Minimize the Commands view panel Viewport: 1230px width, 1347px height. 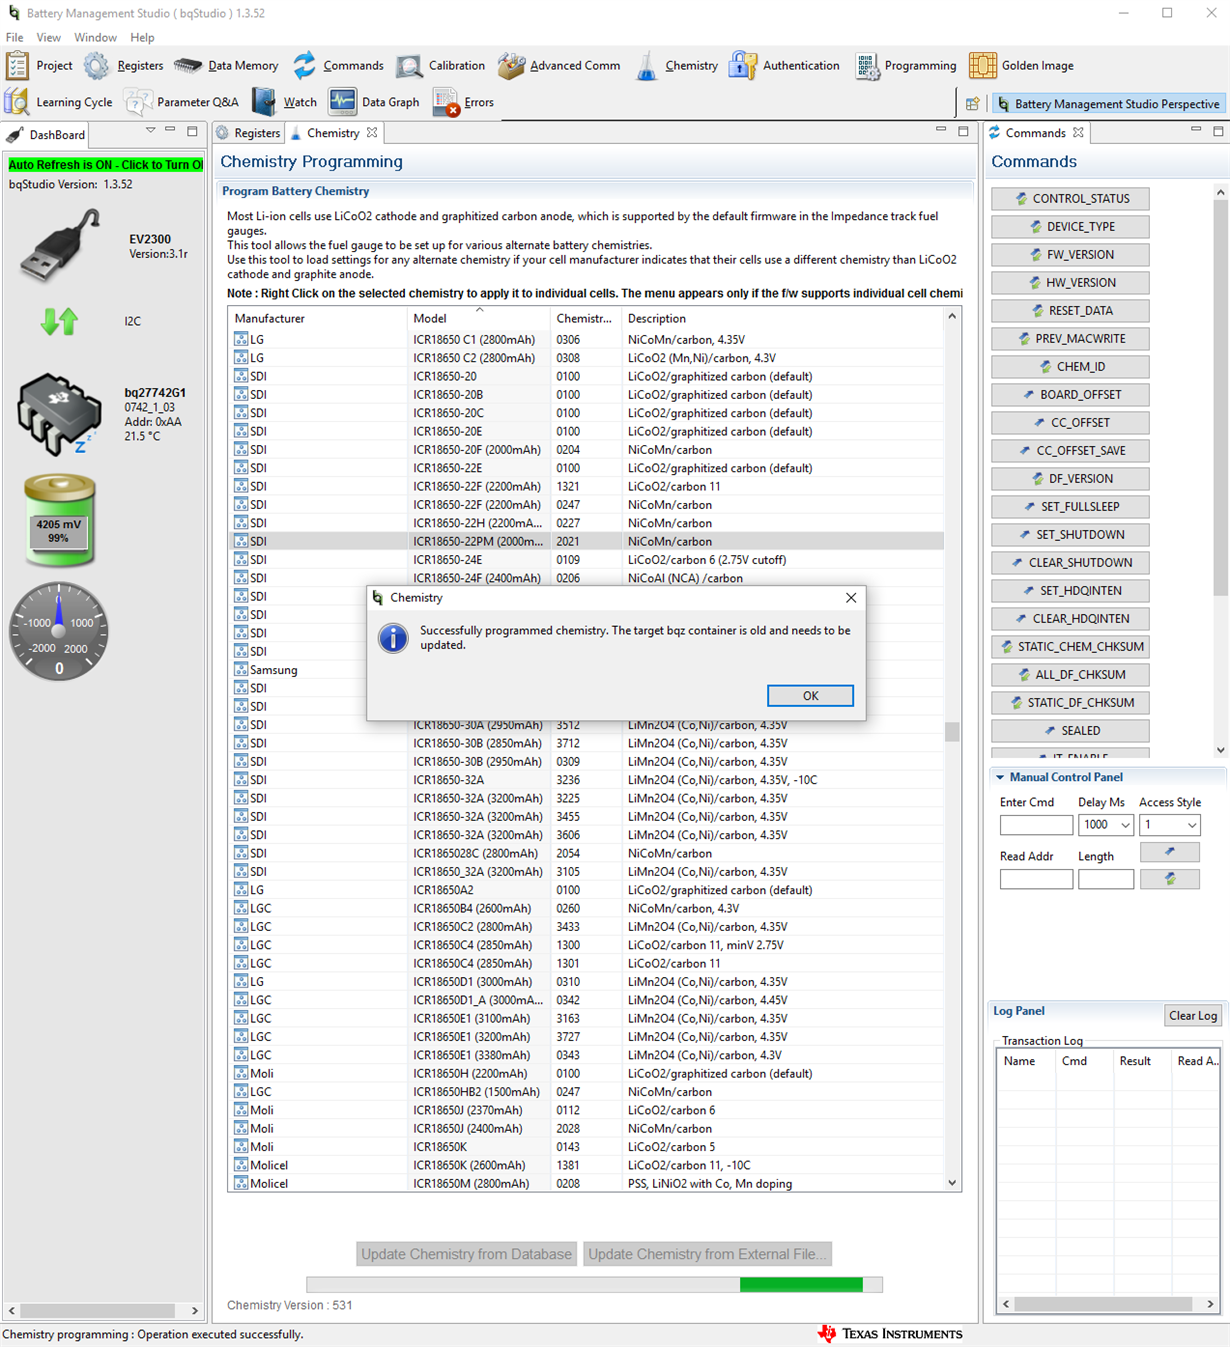[x=1195, y=131]
